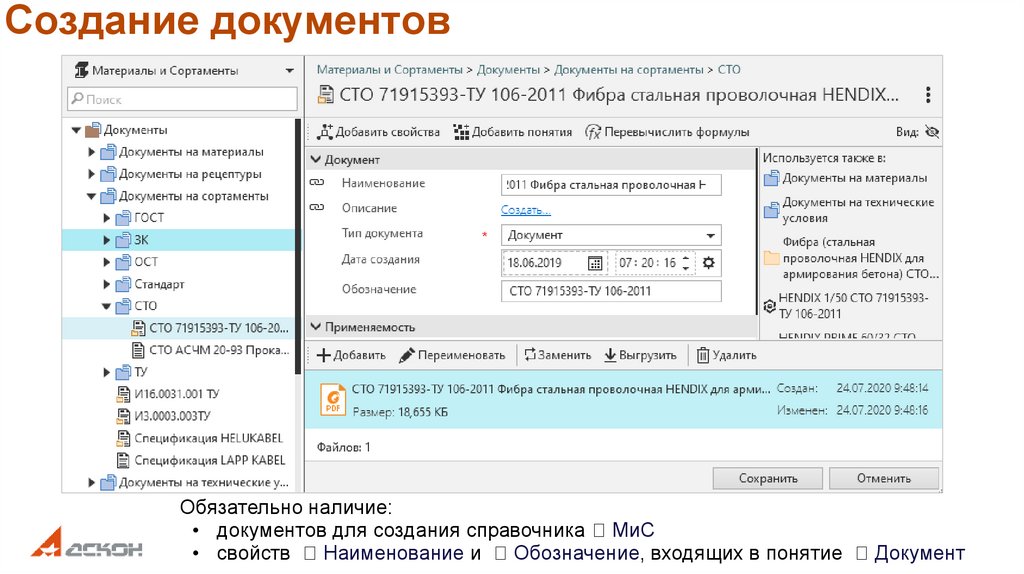
Task: Click the time spinner arrows
Action: tap(686, 263)
